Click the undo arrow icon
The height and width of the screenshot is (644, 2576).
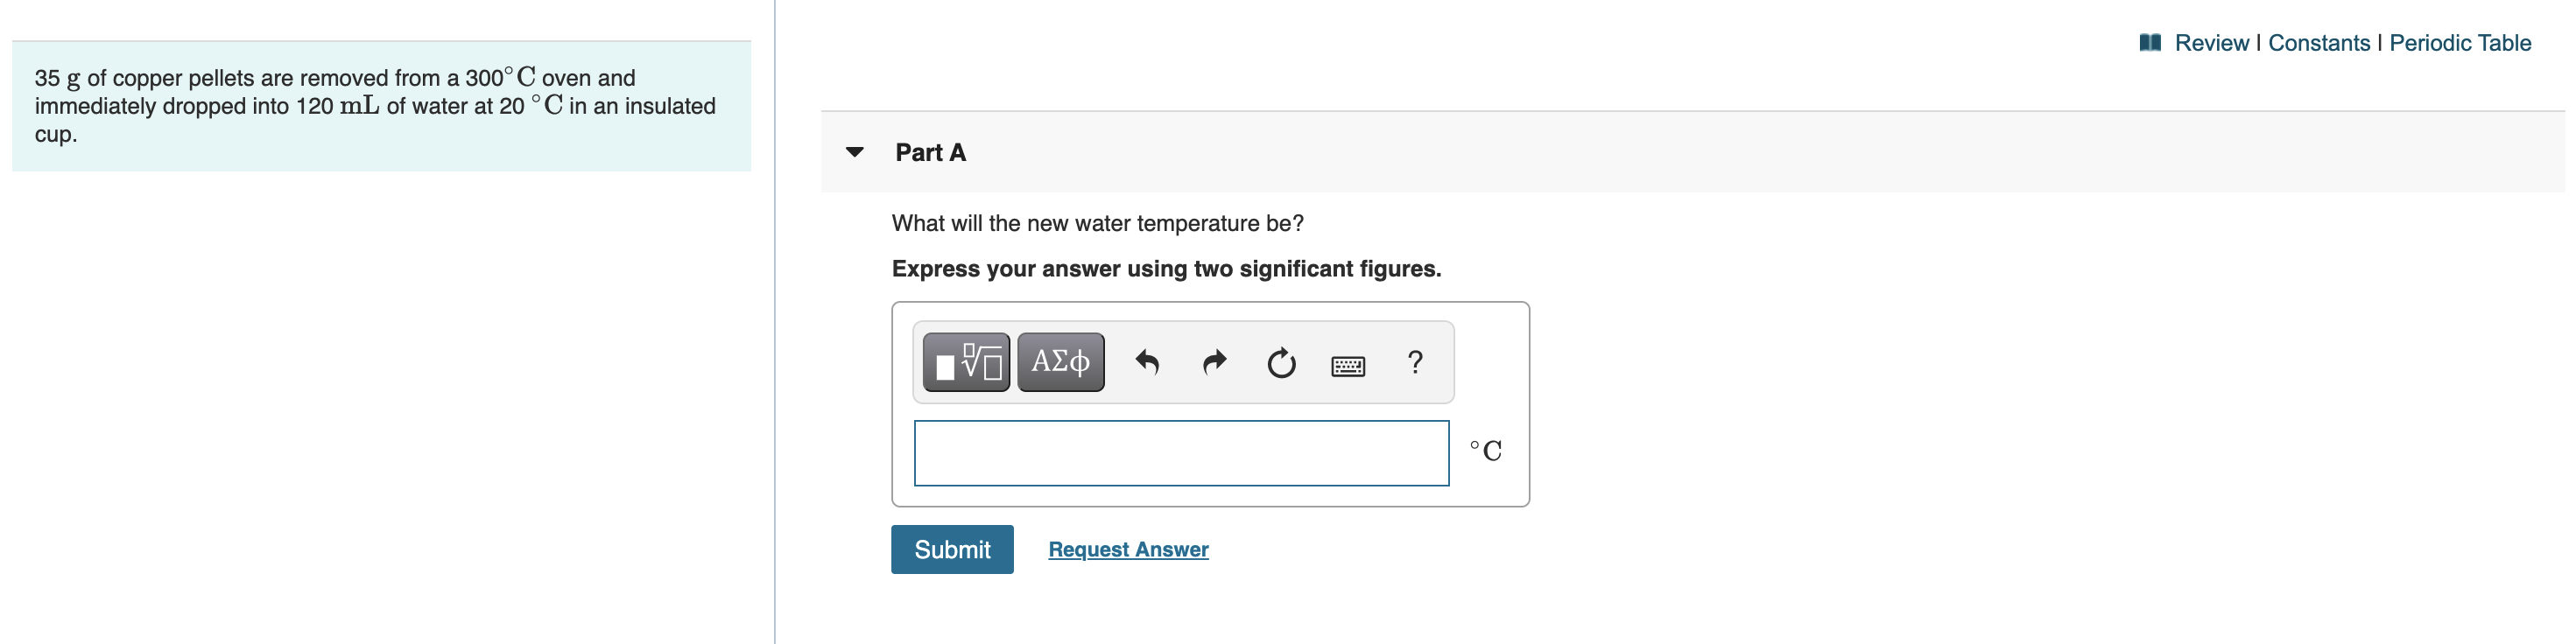point(1147,362)
